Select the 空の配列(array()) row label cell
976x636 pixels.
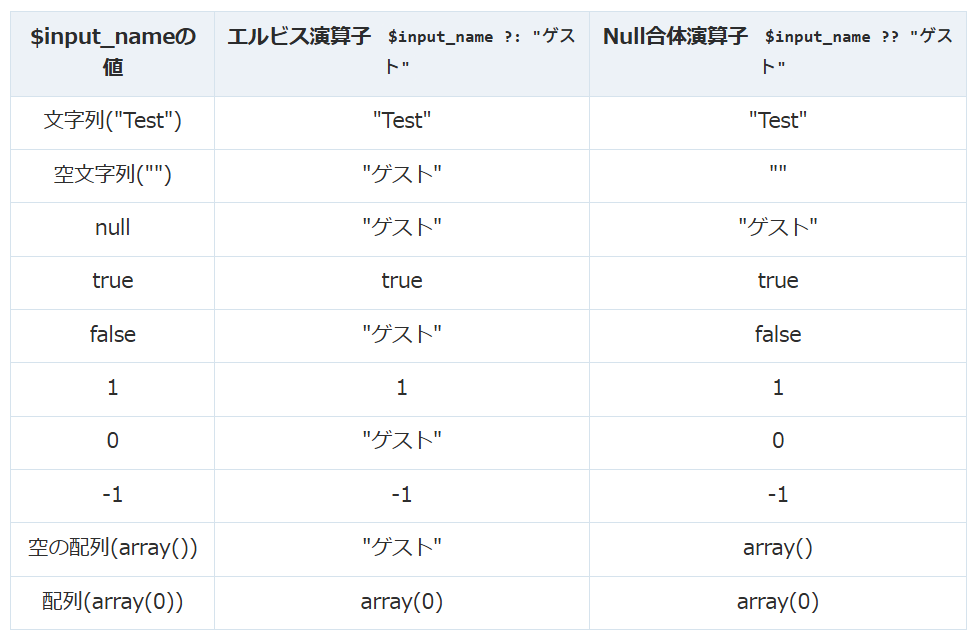112,548
